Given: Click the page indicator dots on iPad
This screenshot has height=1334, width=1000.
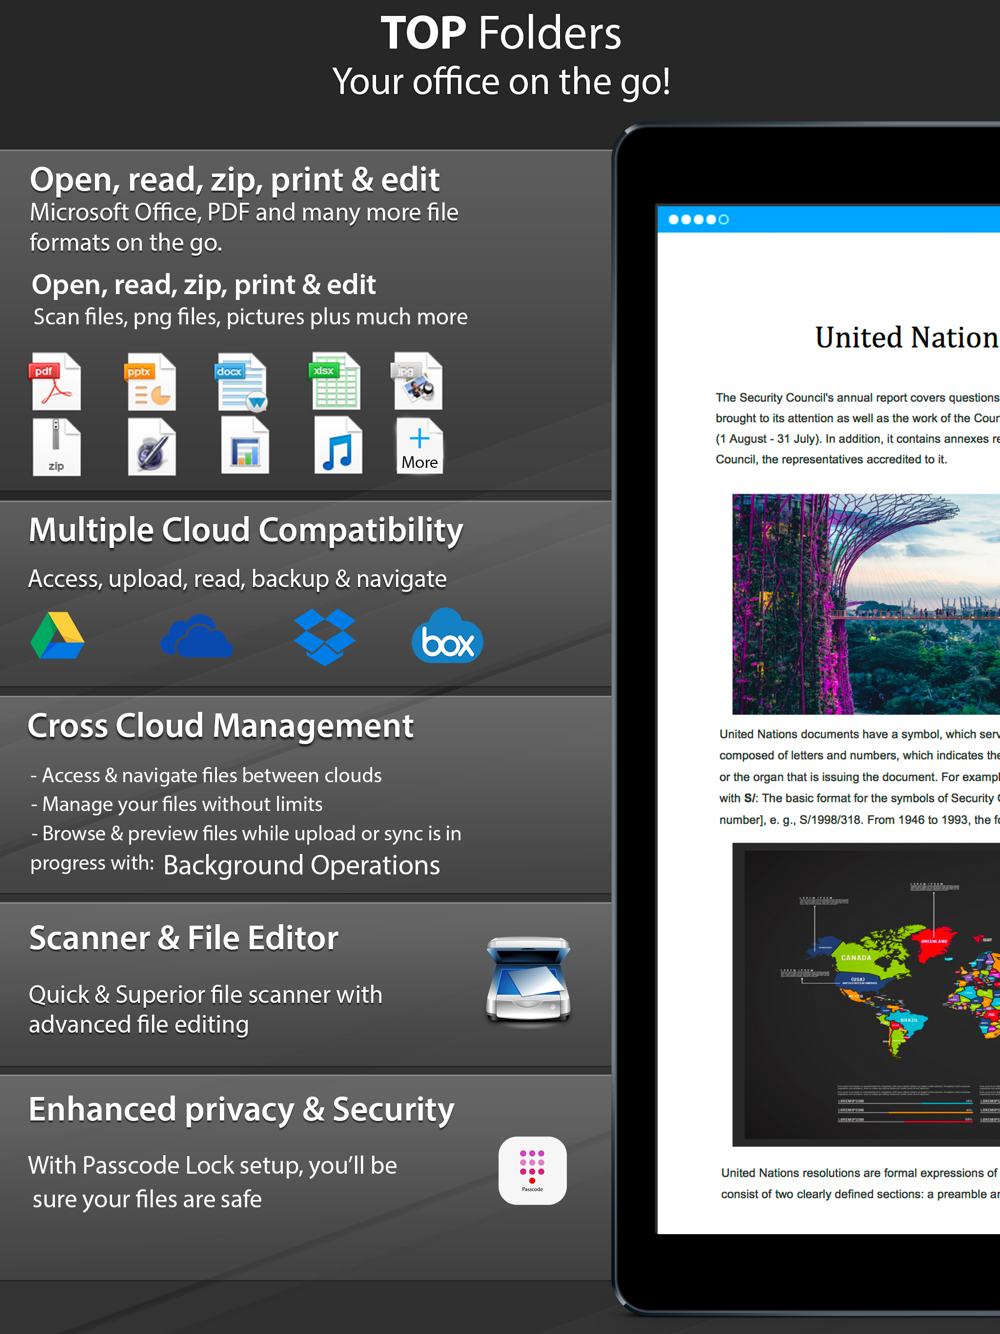Looking at the screenshot, I should click(x=698, y=219).
